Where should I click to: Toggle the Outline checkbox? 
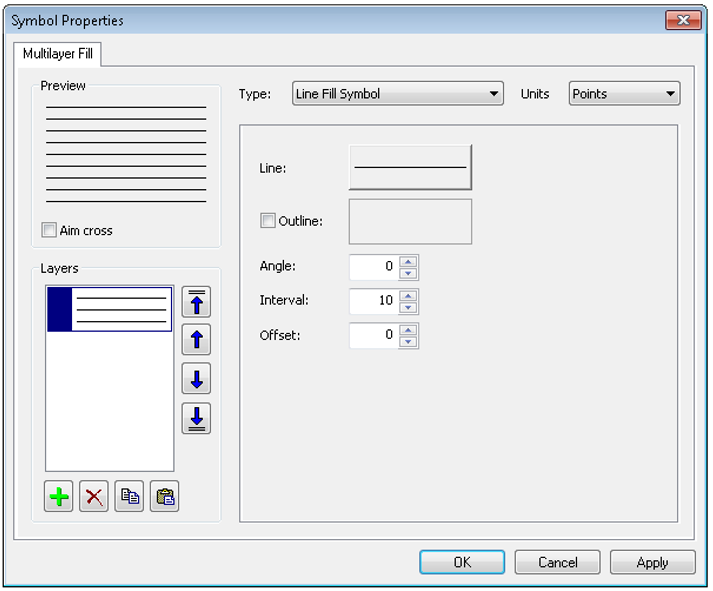click(268, 221)
